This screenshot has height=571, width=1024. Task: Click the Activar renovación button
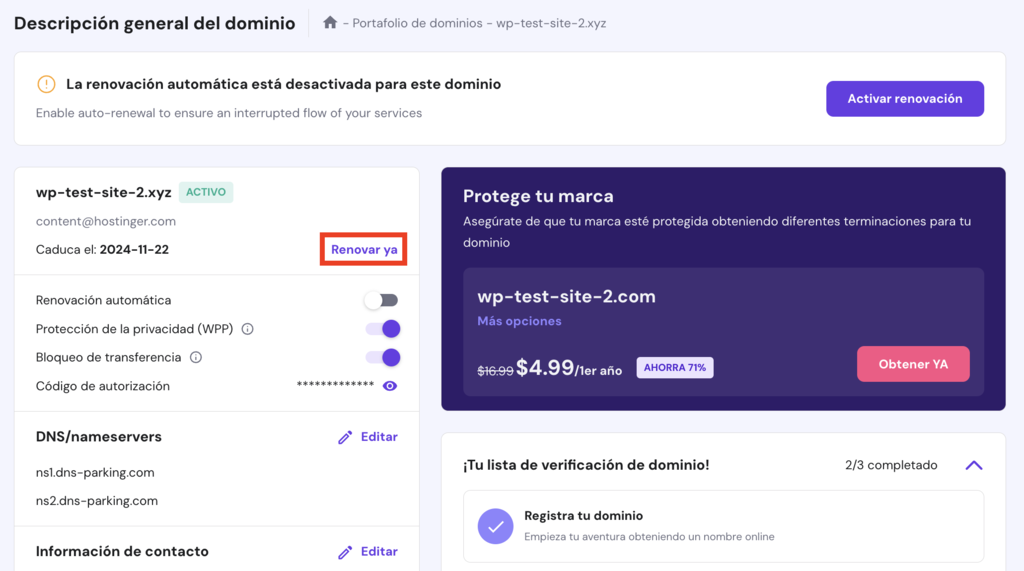(x=904, y=99)
